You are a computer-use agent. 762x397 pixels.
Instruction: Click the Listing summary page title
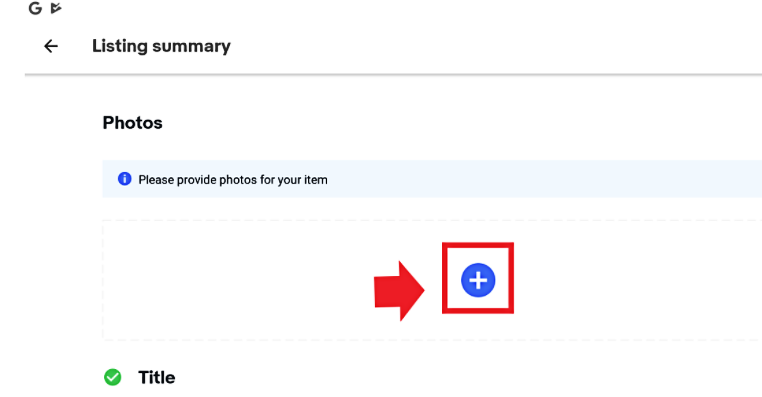tap(161, 46)
